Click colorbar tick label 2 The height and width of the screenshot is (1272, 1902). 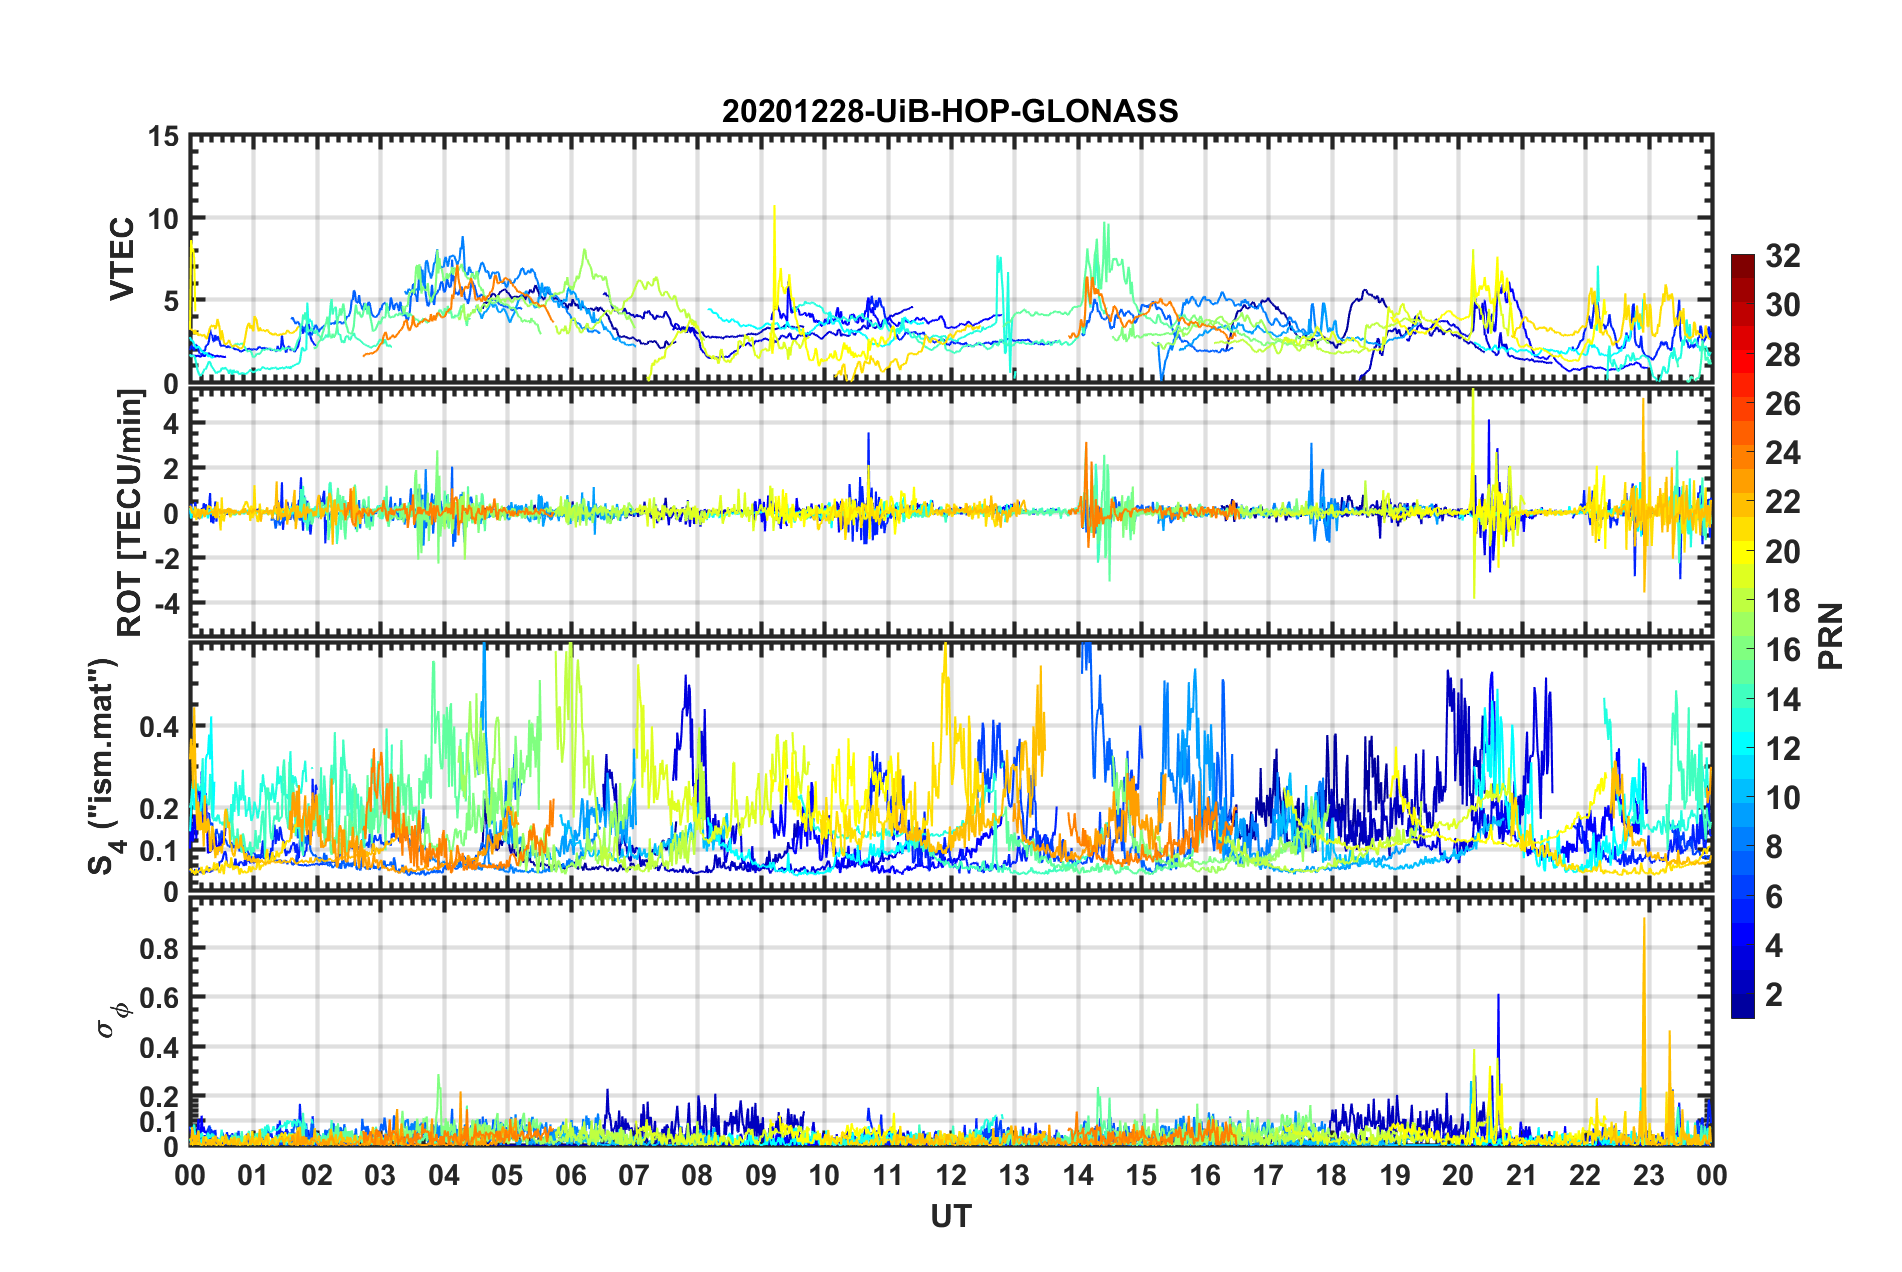[x=1774, y=995]
